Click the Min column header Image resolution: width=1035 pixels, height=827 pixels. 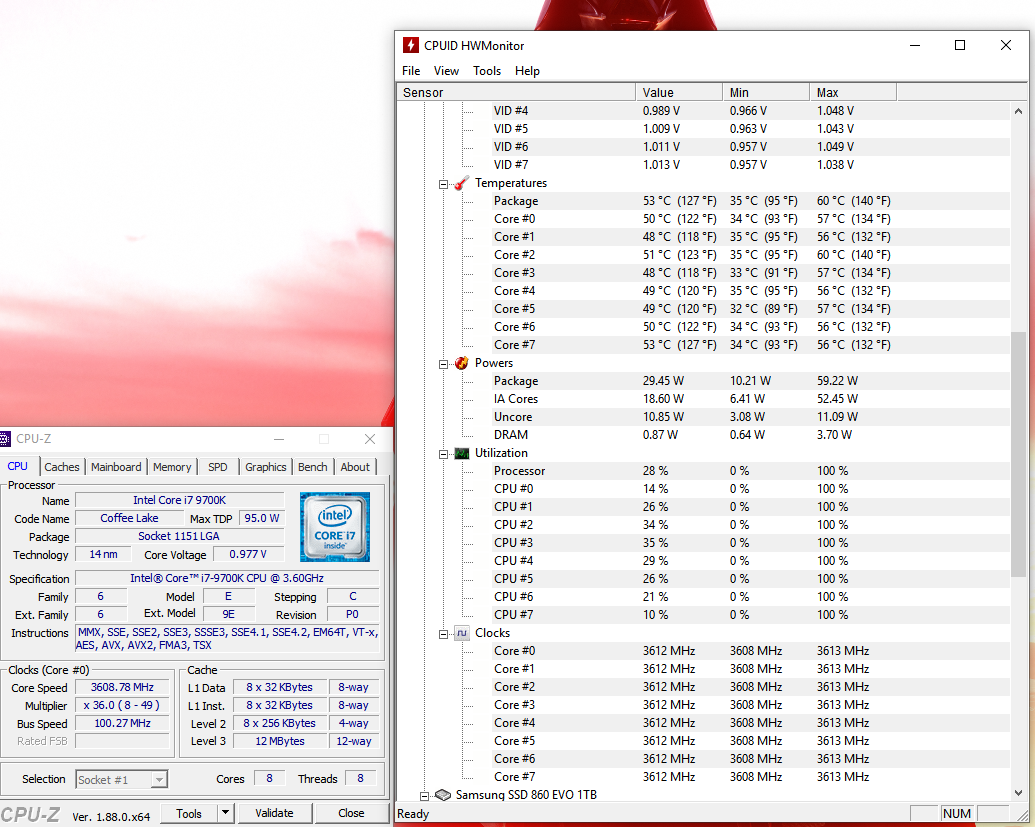point(766,92)
